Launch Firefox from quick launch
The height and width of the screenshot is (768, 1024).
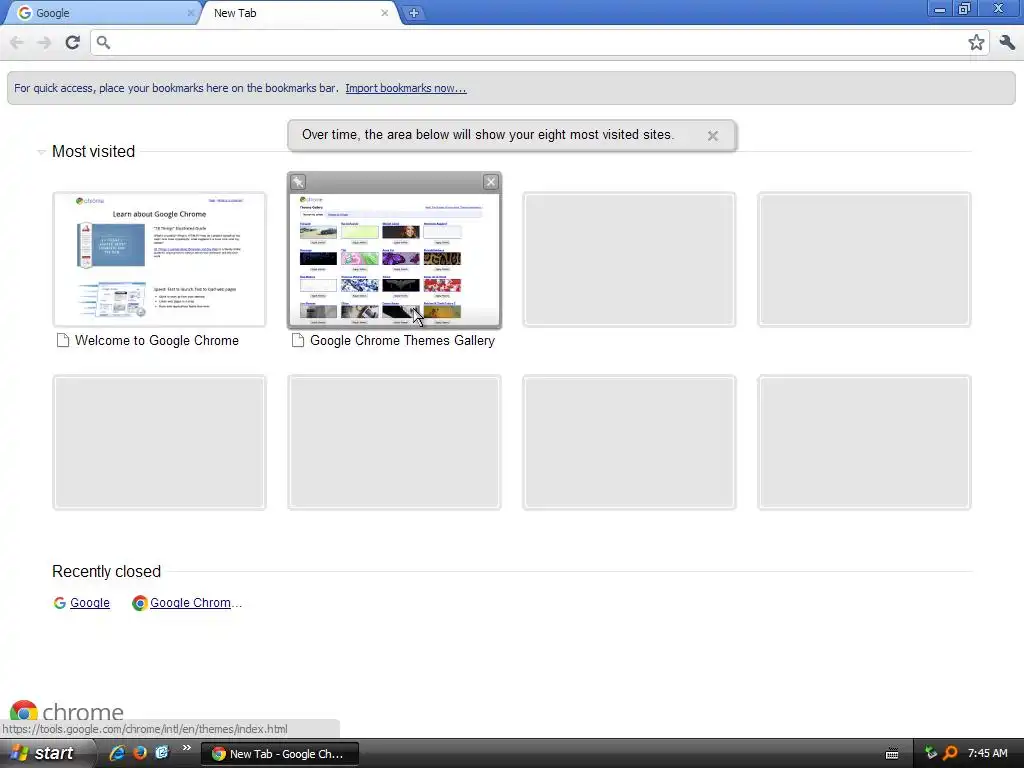140,753
